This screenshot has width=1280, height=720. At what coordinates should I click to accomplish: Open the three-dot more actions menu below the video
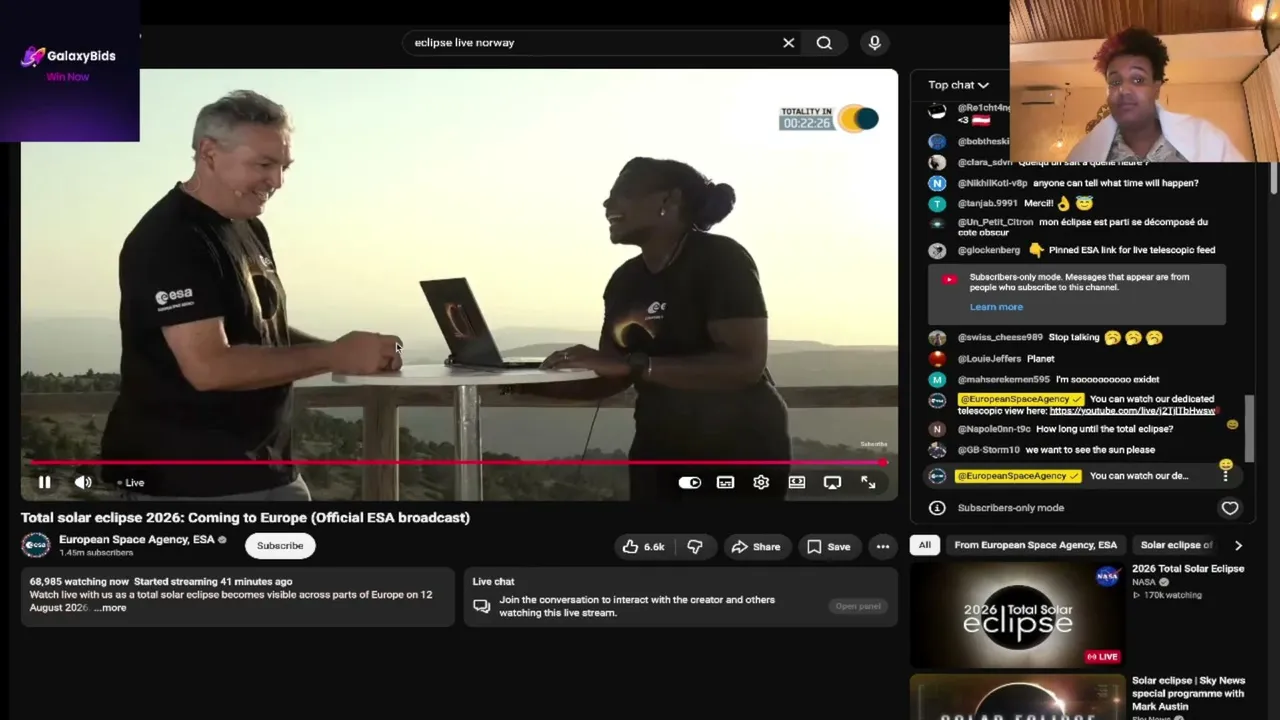tap(883, 547)
